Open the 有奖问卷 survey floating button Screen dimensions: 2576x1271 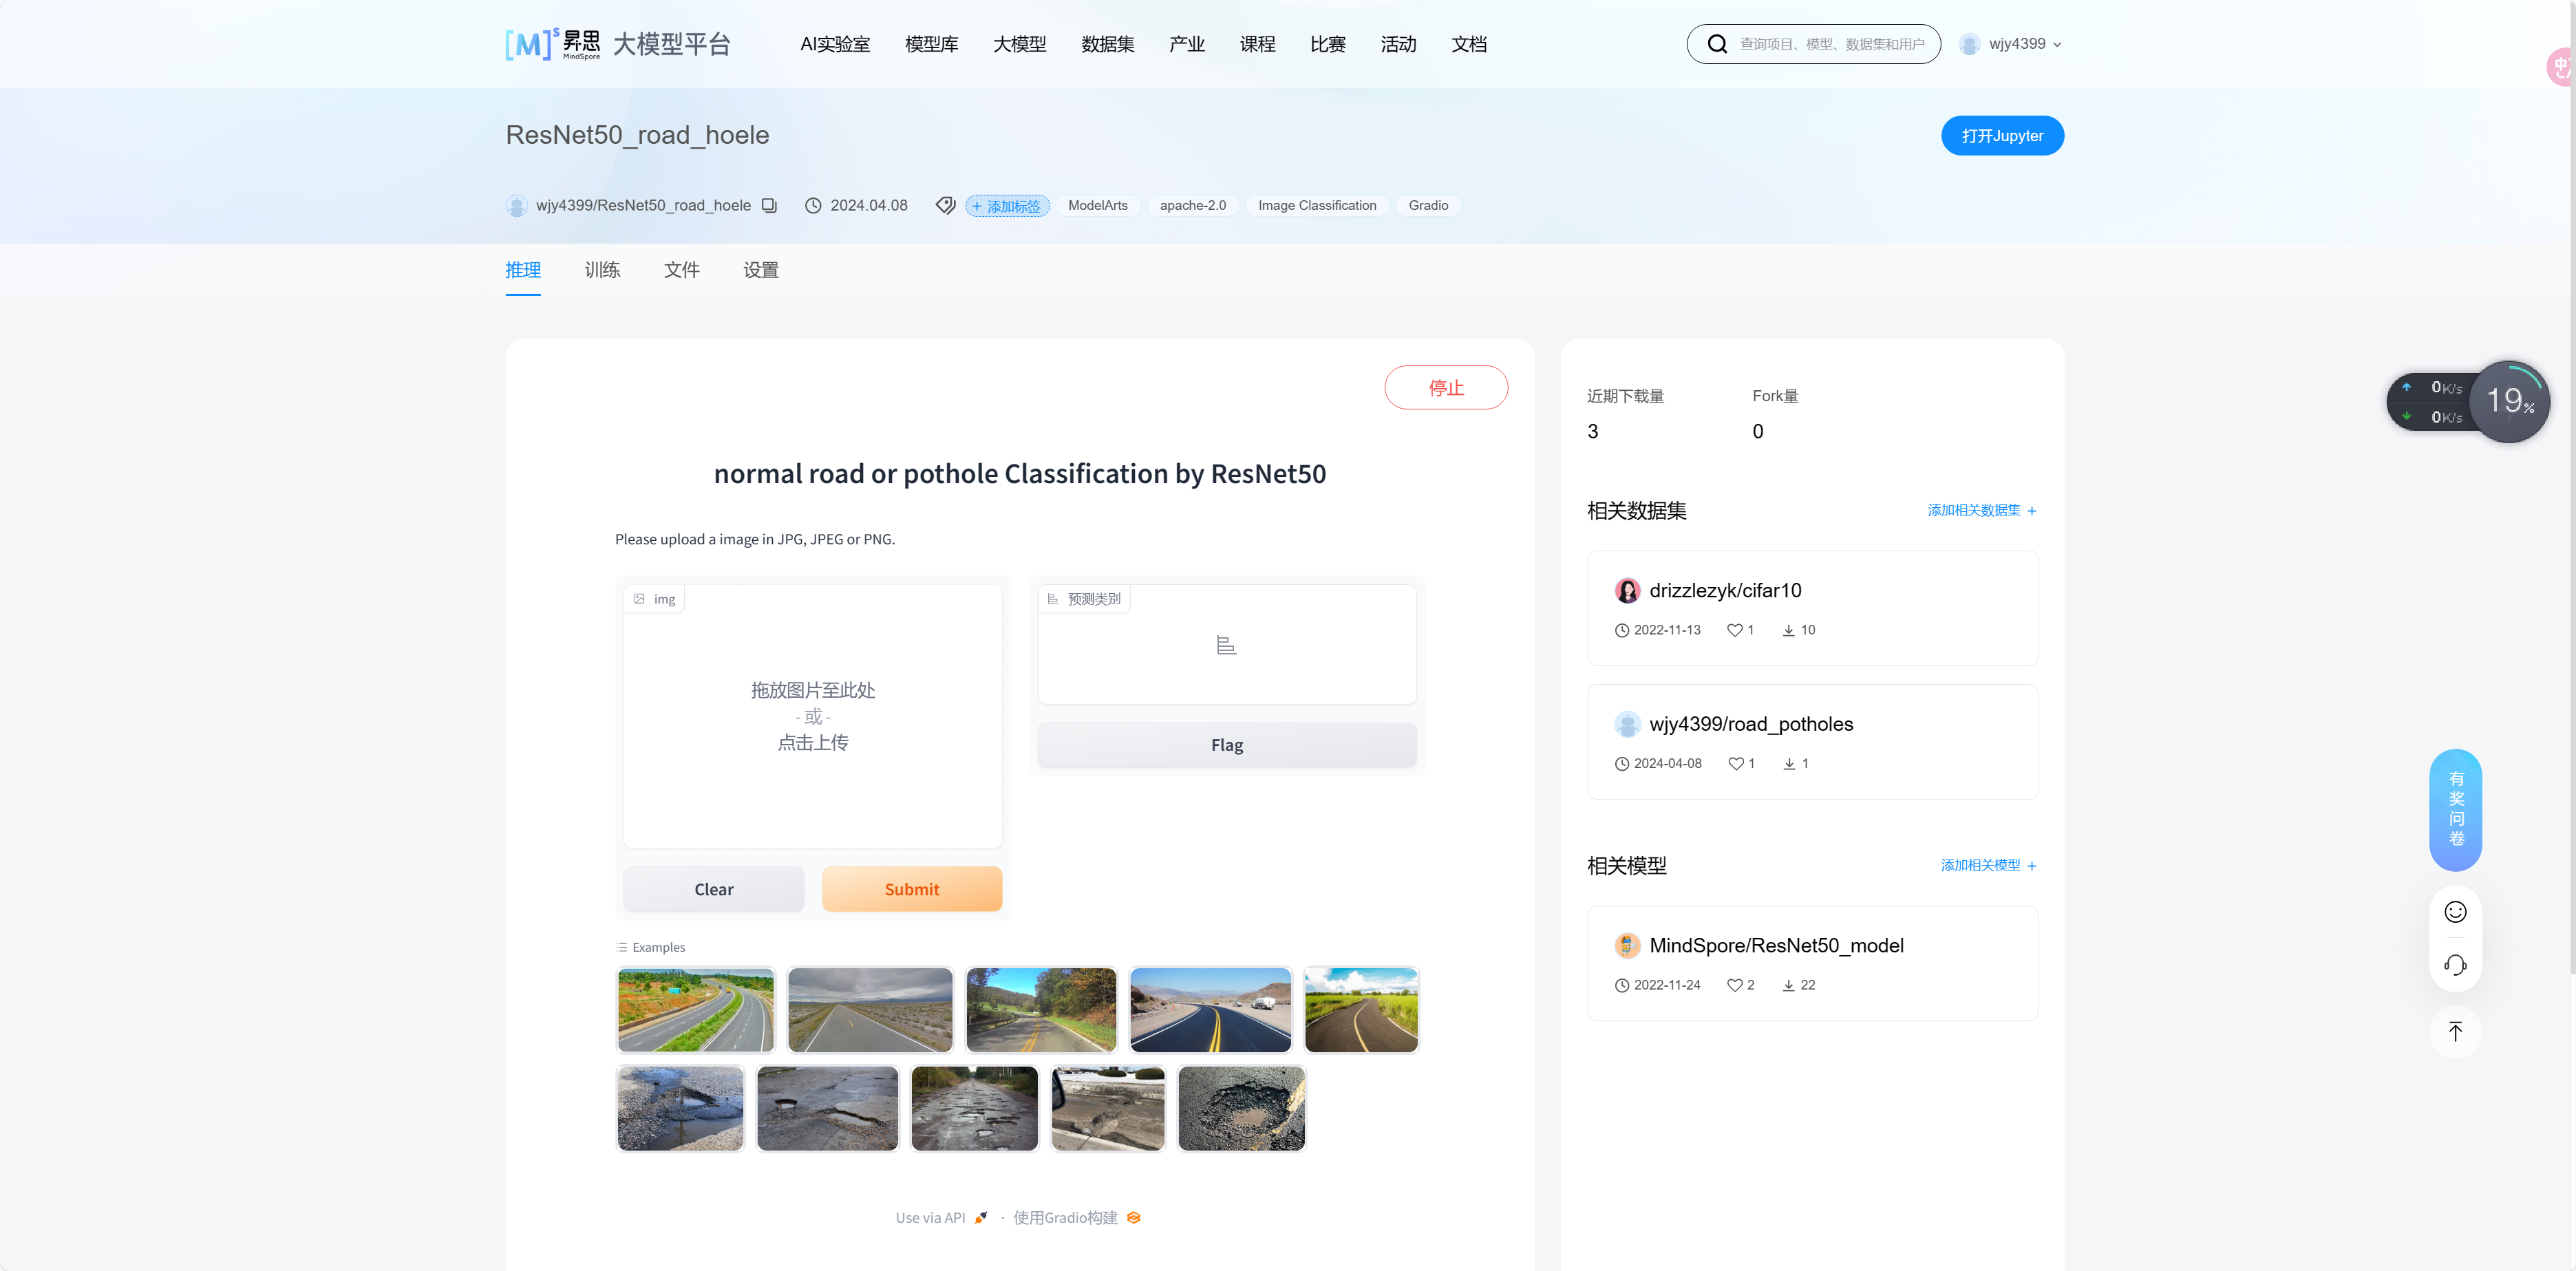(2455, 809)
